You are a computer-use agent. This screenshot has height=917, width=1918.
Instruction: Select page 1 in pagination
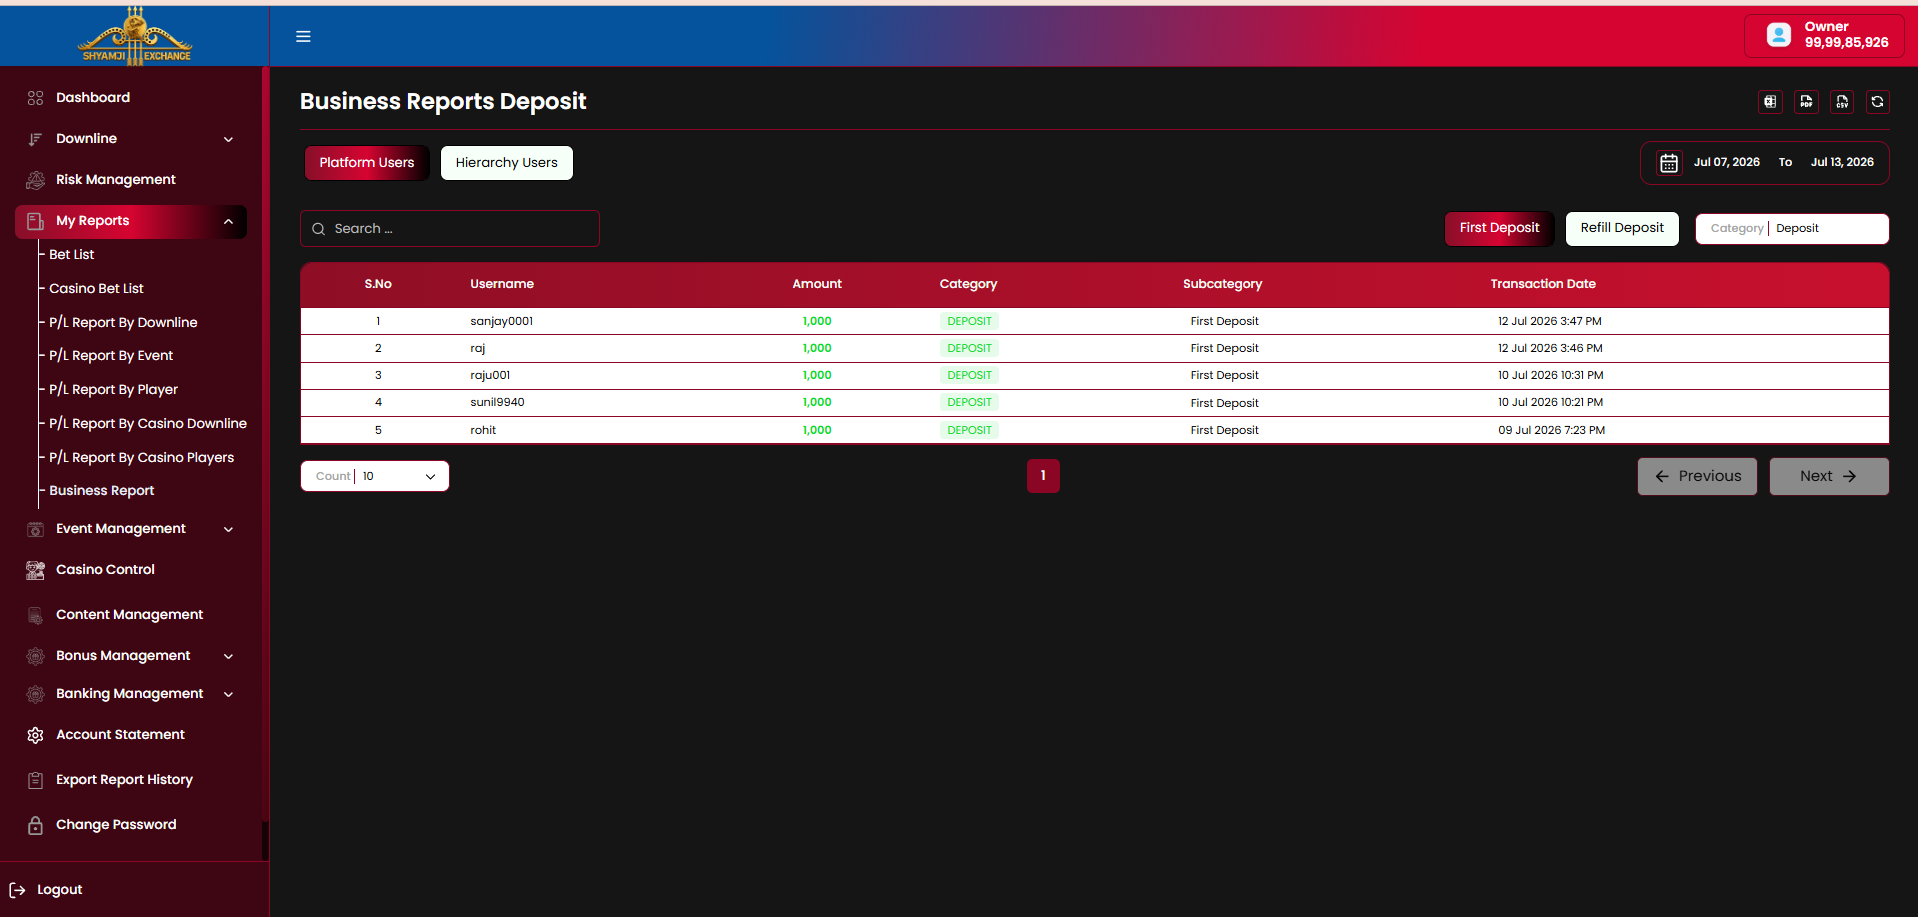coord(1043,476)
